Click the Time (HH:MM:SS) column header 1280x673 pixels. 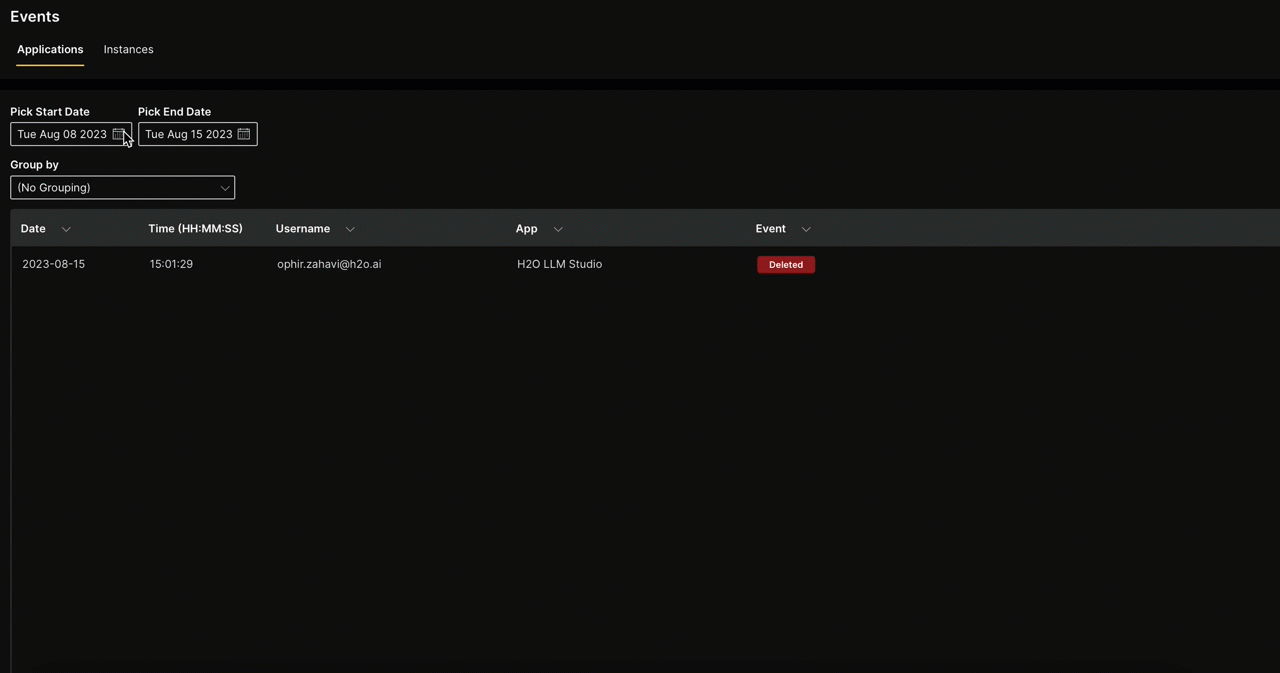(x=195, y=228)
